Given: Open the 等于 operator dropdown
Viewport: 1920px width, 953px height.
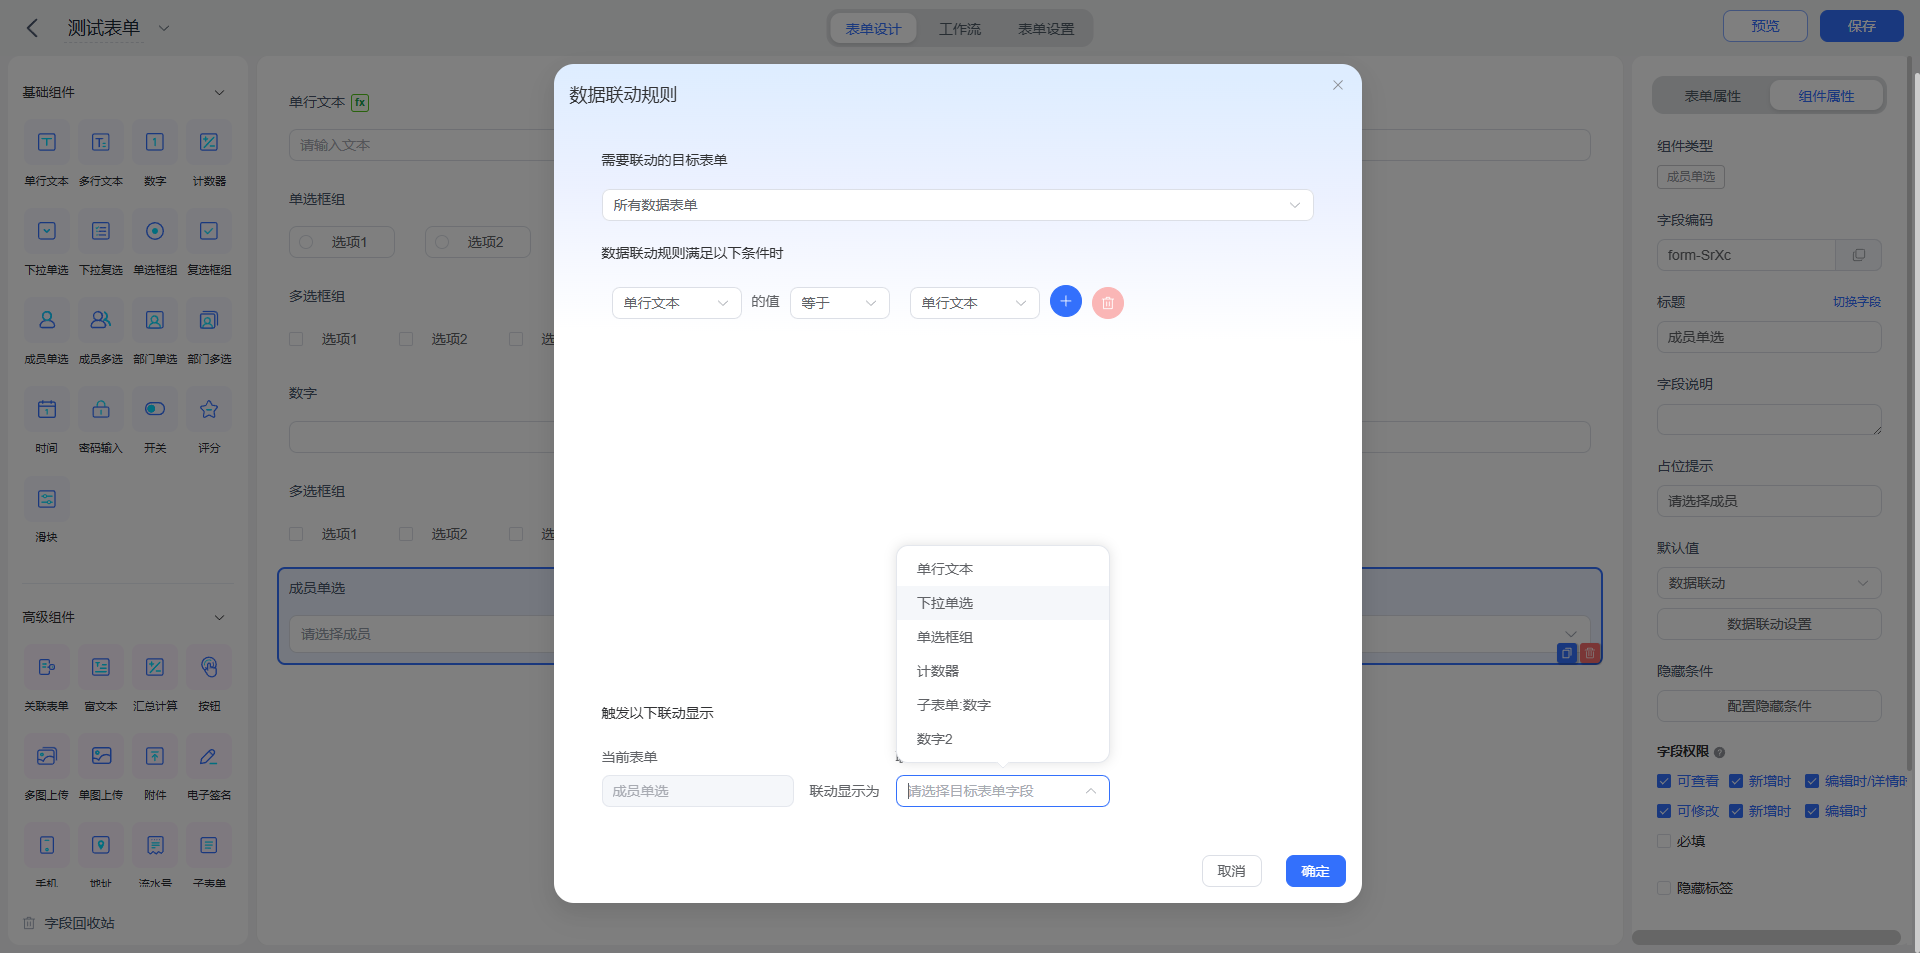Looking at the screenshot, I should click(x=839, y=303).
